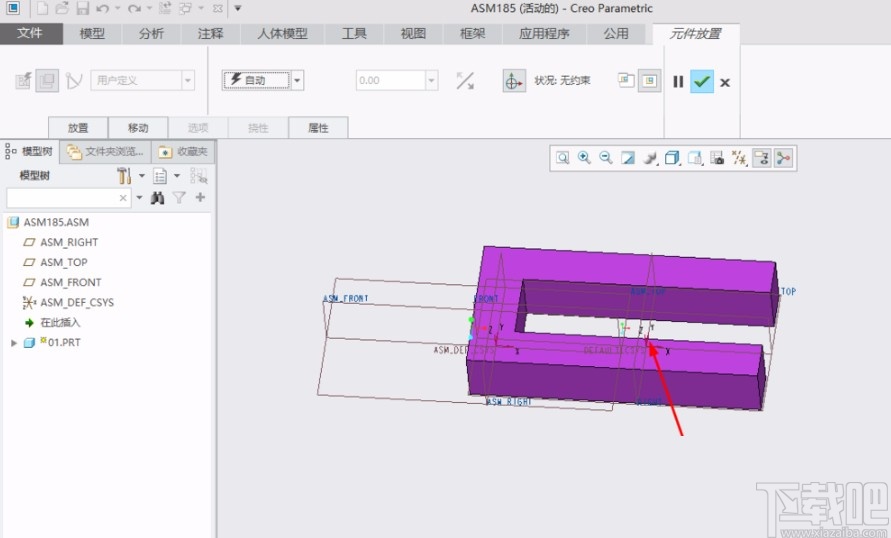Click the model tree filter funnel icon
The height and width of the screenshot is (538, 891).
[179, 198]
